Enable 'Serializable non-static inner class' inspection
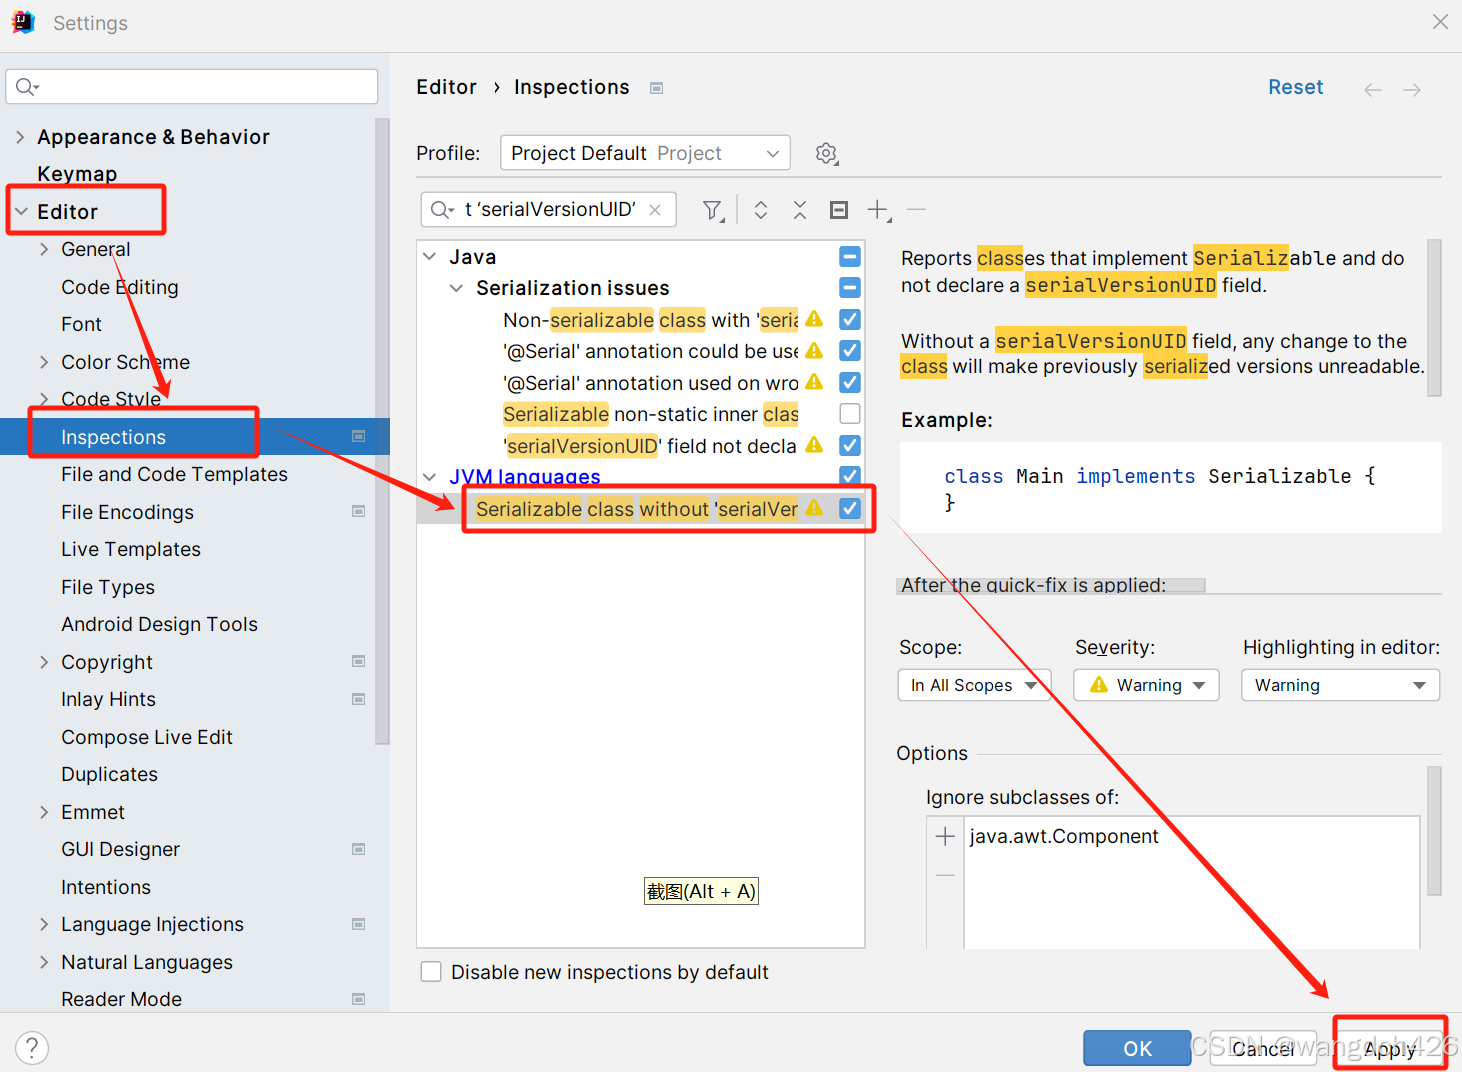 point(849,413)
